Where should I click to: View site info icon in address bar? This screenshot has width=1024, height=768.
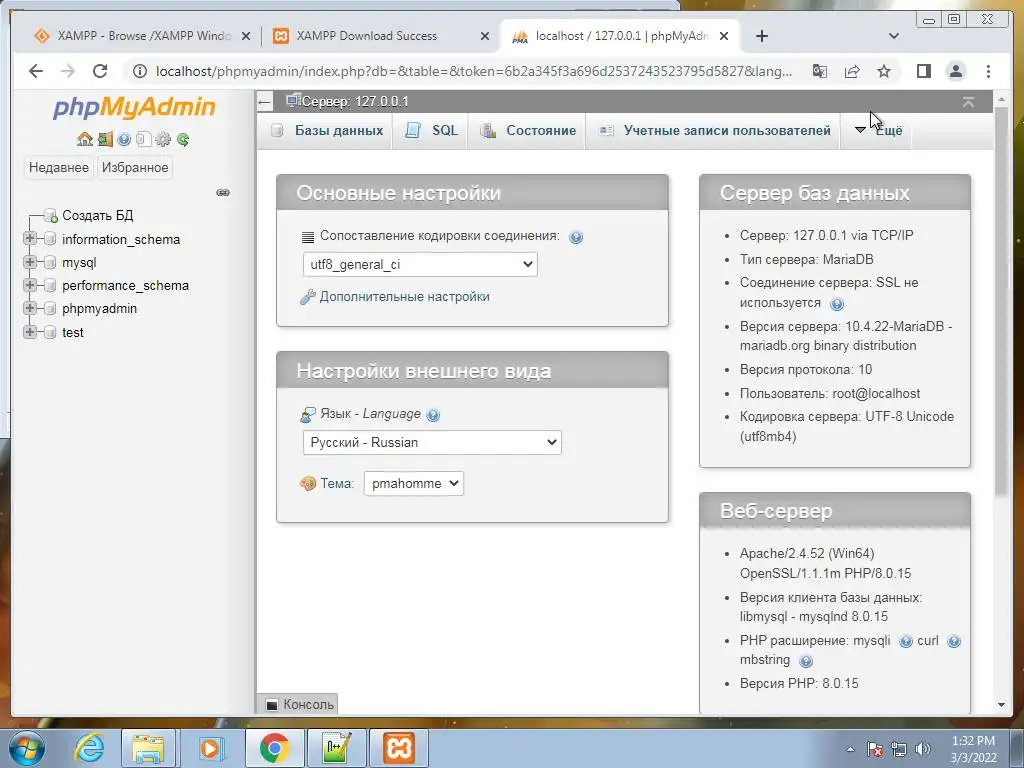[139, 71]
